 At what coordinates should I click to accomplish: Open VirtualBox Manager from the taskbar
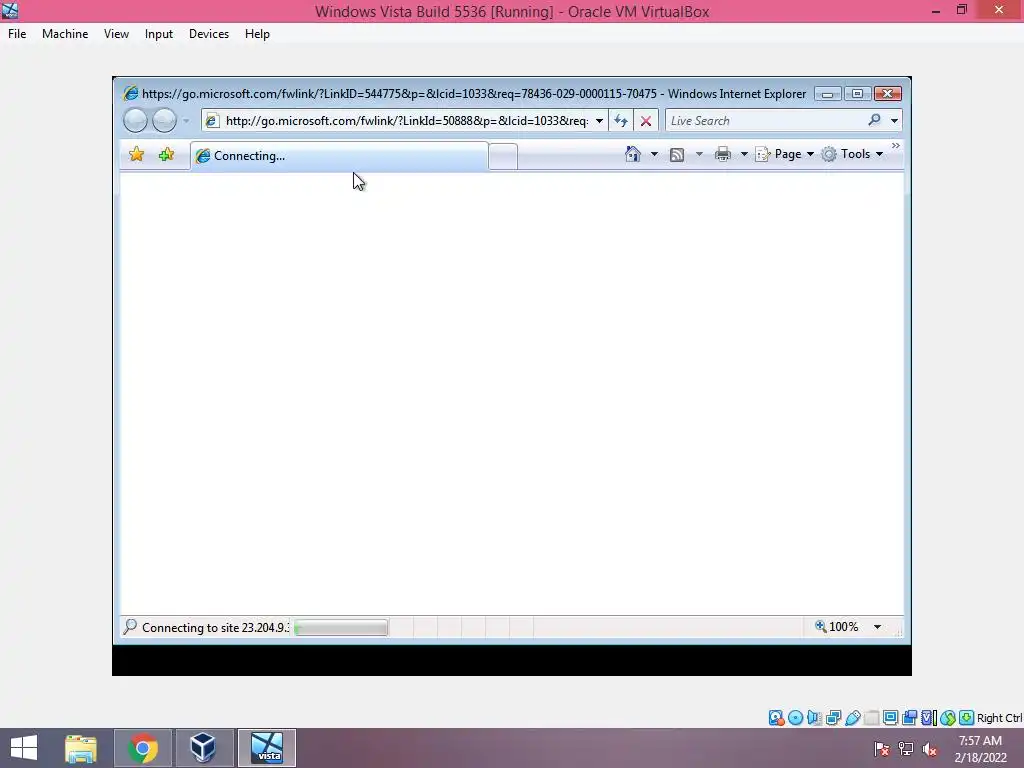203,748
